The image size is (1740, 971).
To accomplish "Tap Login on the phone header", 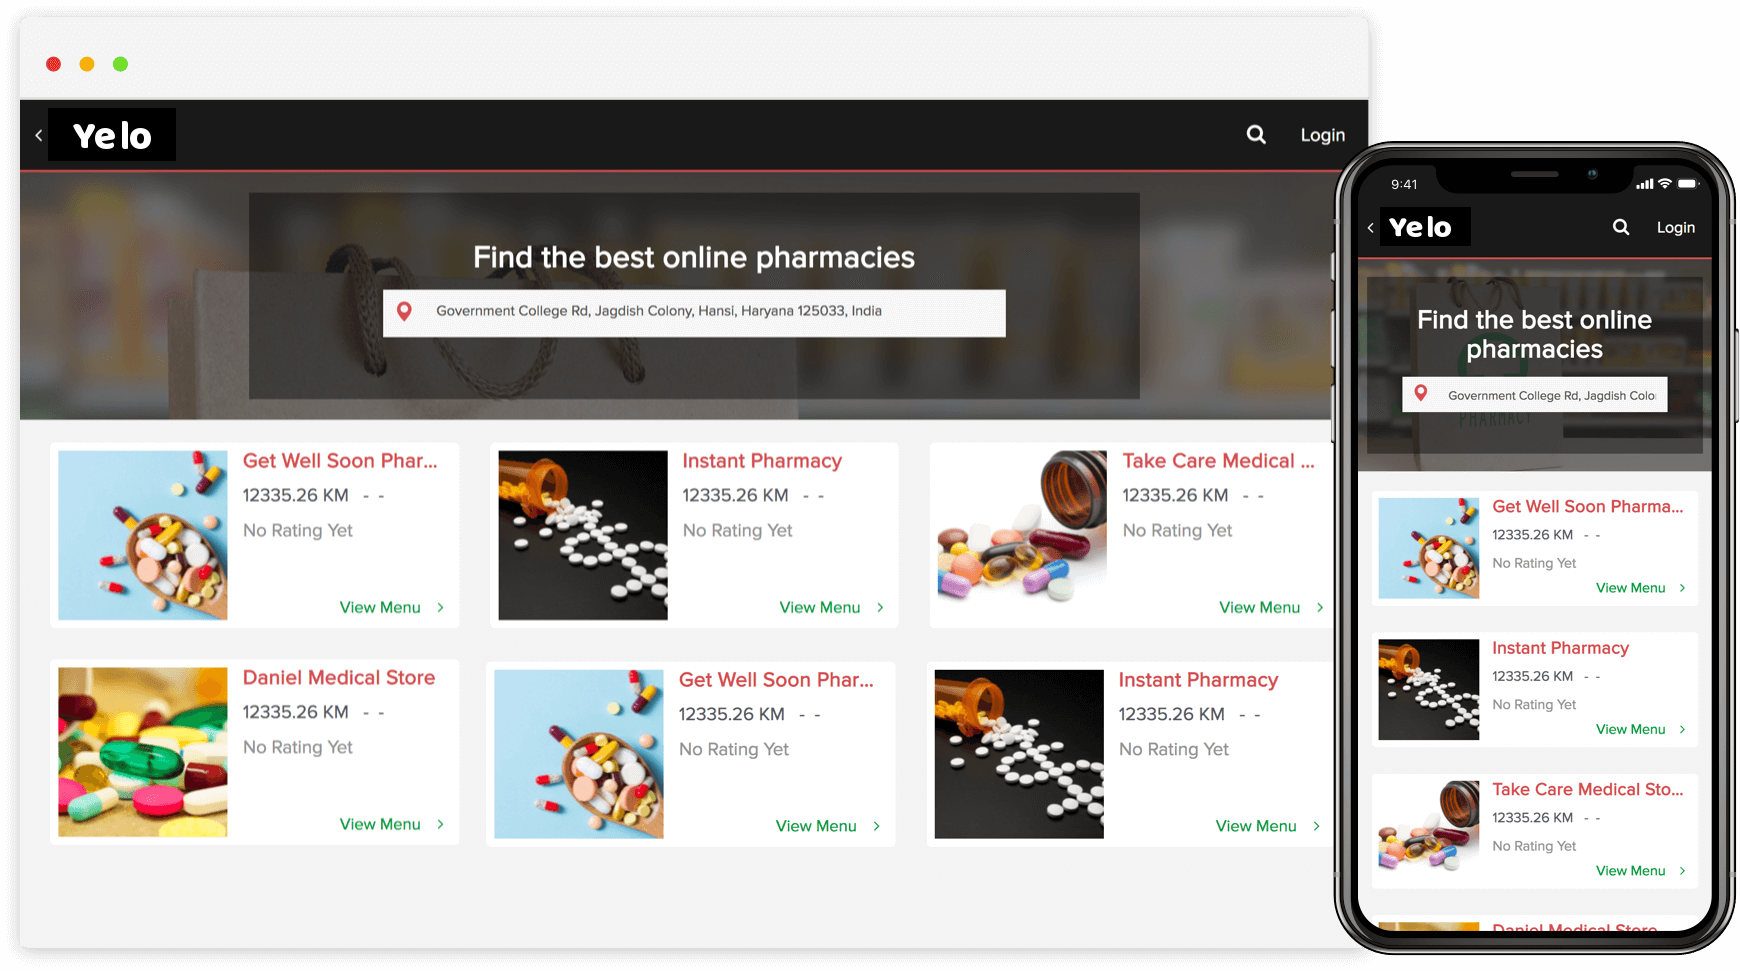I will [1675, 227].
